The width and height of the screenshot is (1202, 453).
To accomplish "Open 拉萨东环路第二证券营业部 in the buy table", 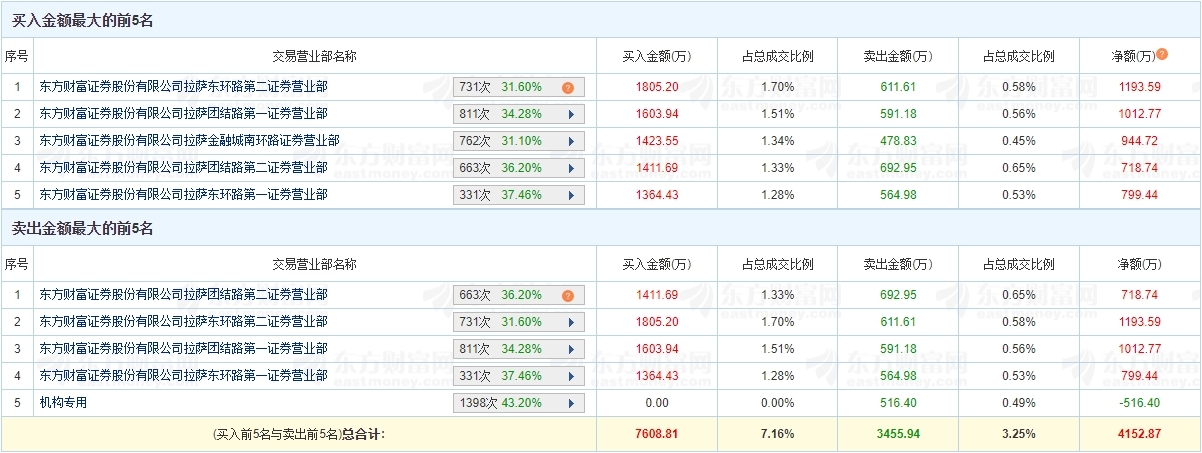I will point(183,87).
